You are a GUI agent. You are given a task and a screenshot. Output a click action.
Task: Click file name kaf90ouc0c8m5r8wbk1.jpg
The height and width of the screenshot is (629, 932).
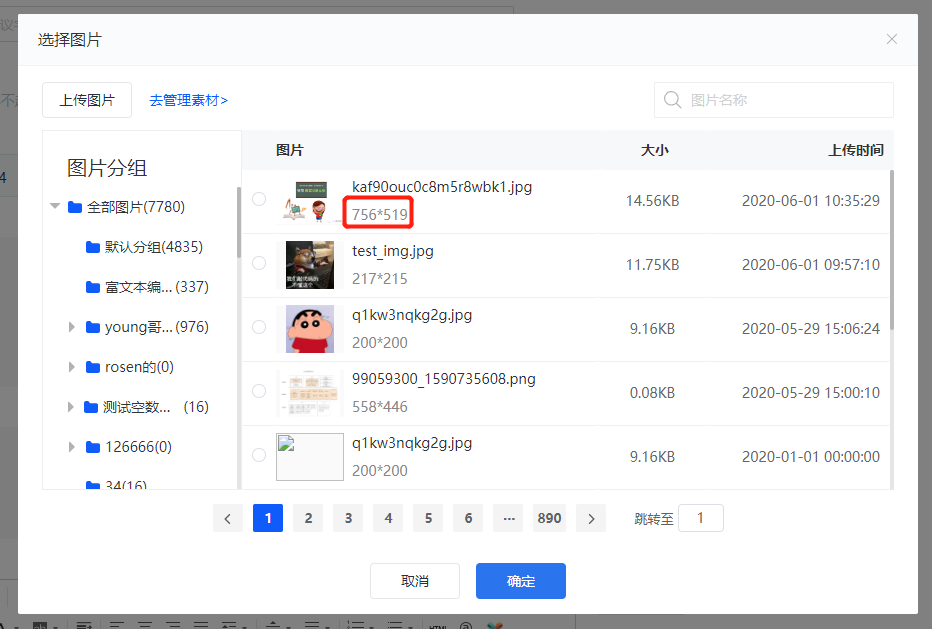(x=442, y=187)
